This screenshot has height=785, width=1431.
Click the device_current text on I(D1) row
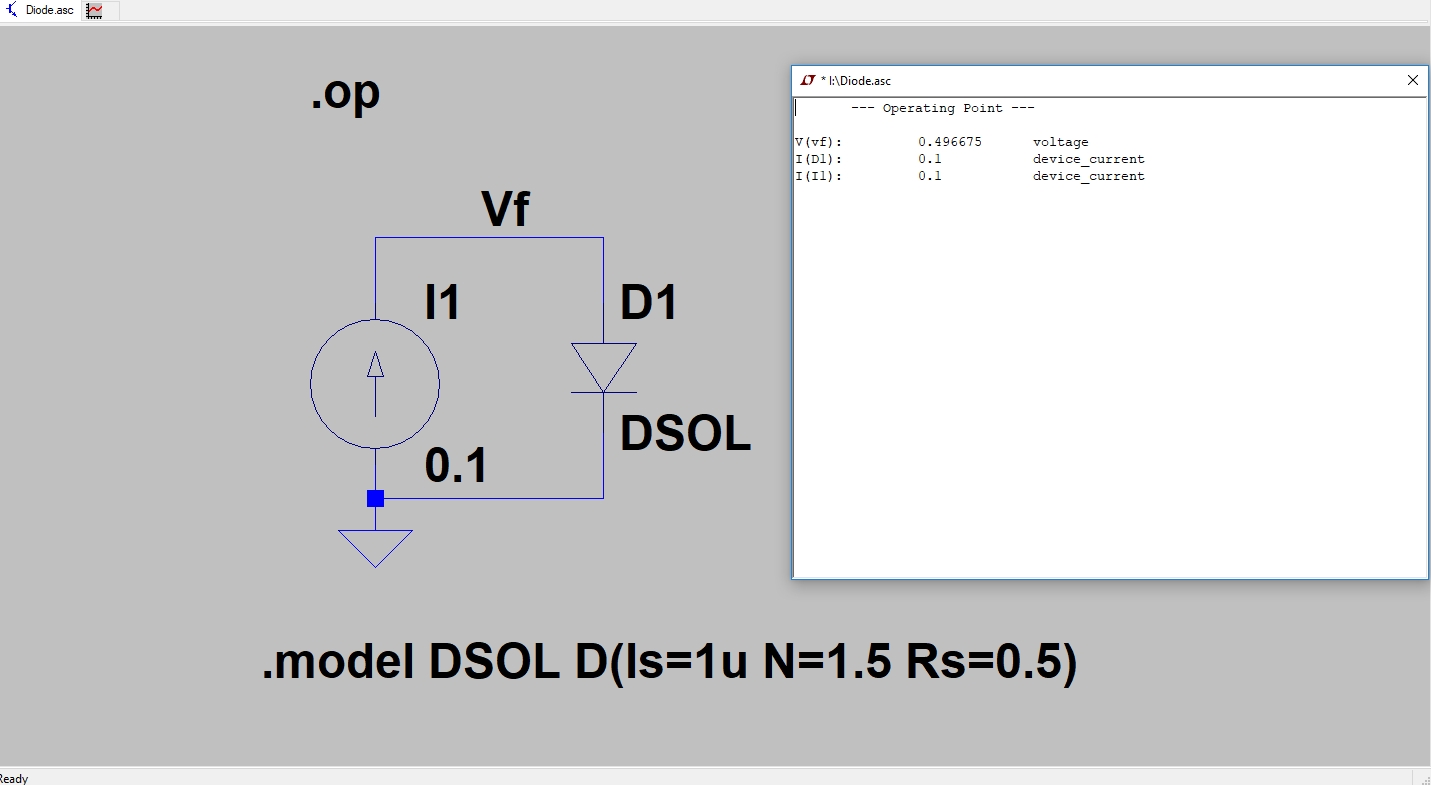[x=1089, y=159]
